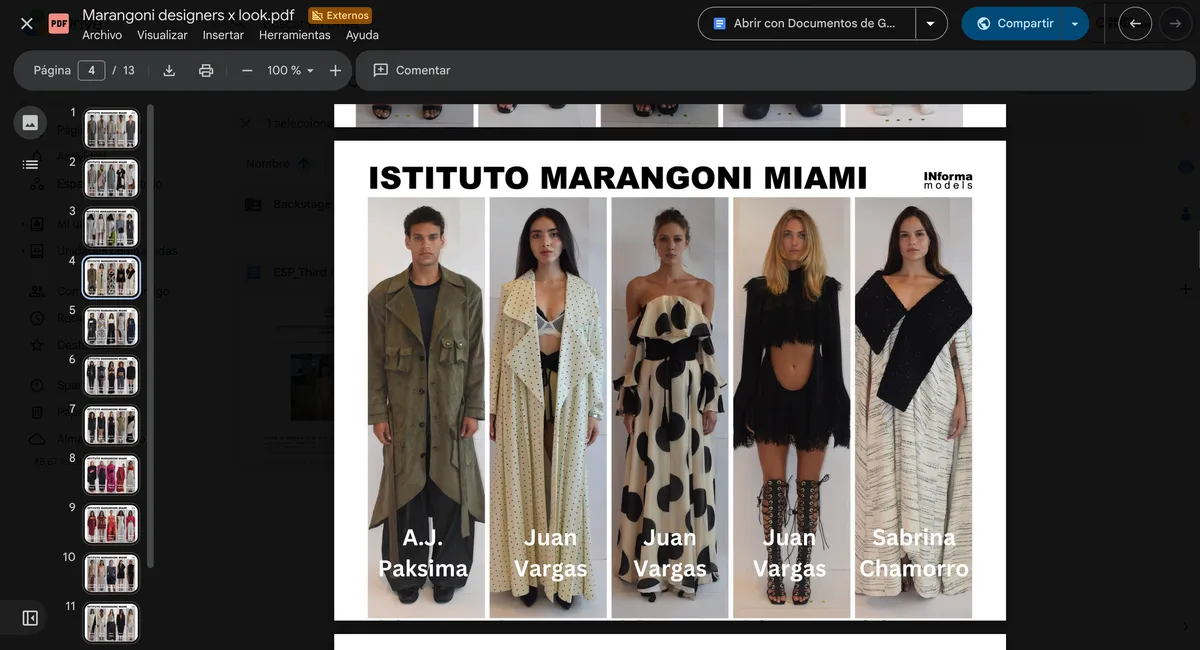This screenshot has height=650, width=1200.
Task: Select page 6 thumbnail
Action: click(x=111, y=376)
